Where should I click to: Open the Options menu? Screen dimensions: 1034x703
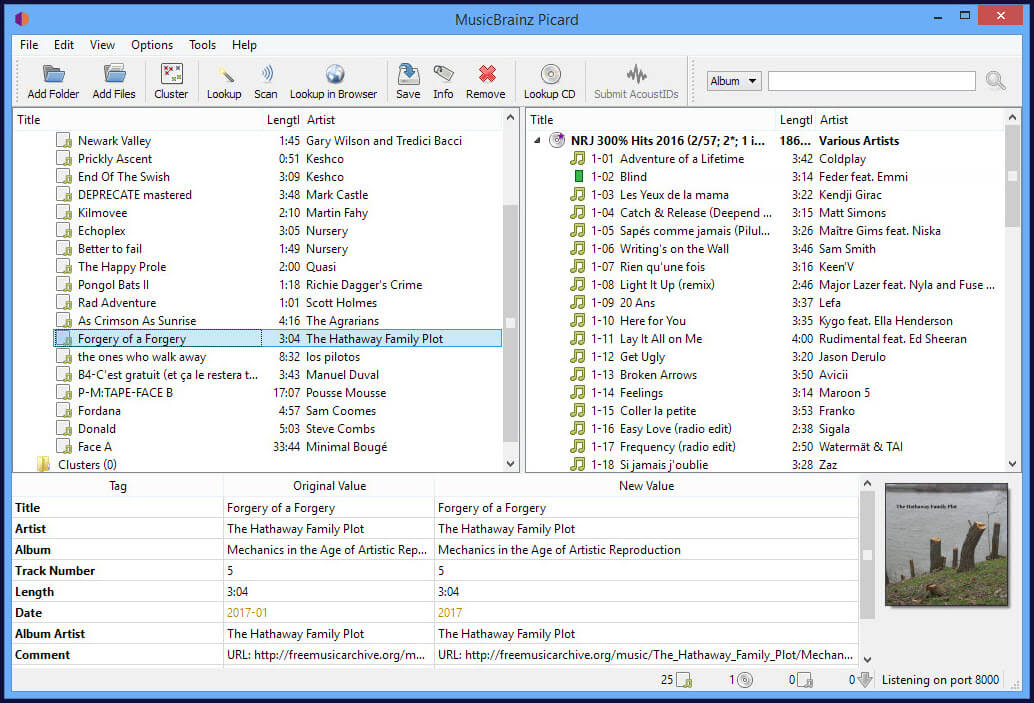click(152, 45)
